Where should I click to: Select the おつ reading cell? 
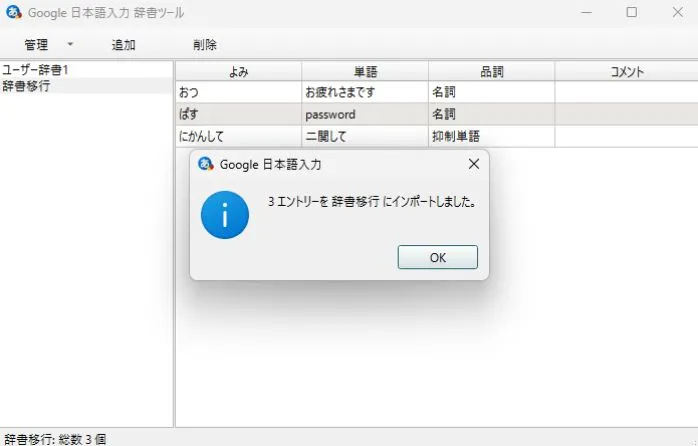239,92
